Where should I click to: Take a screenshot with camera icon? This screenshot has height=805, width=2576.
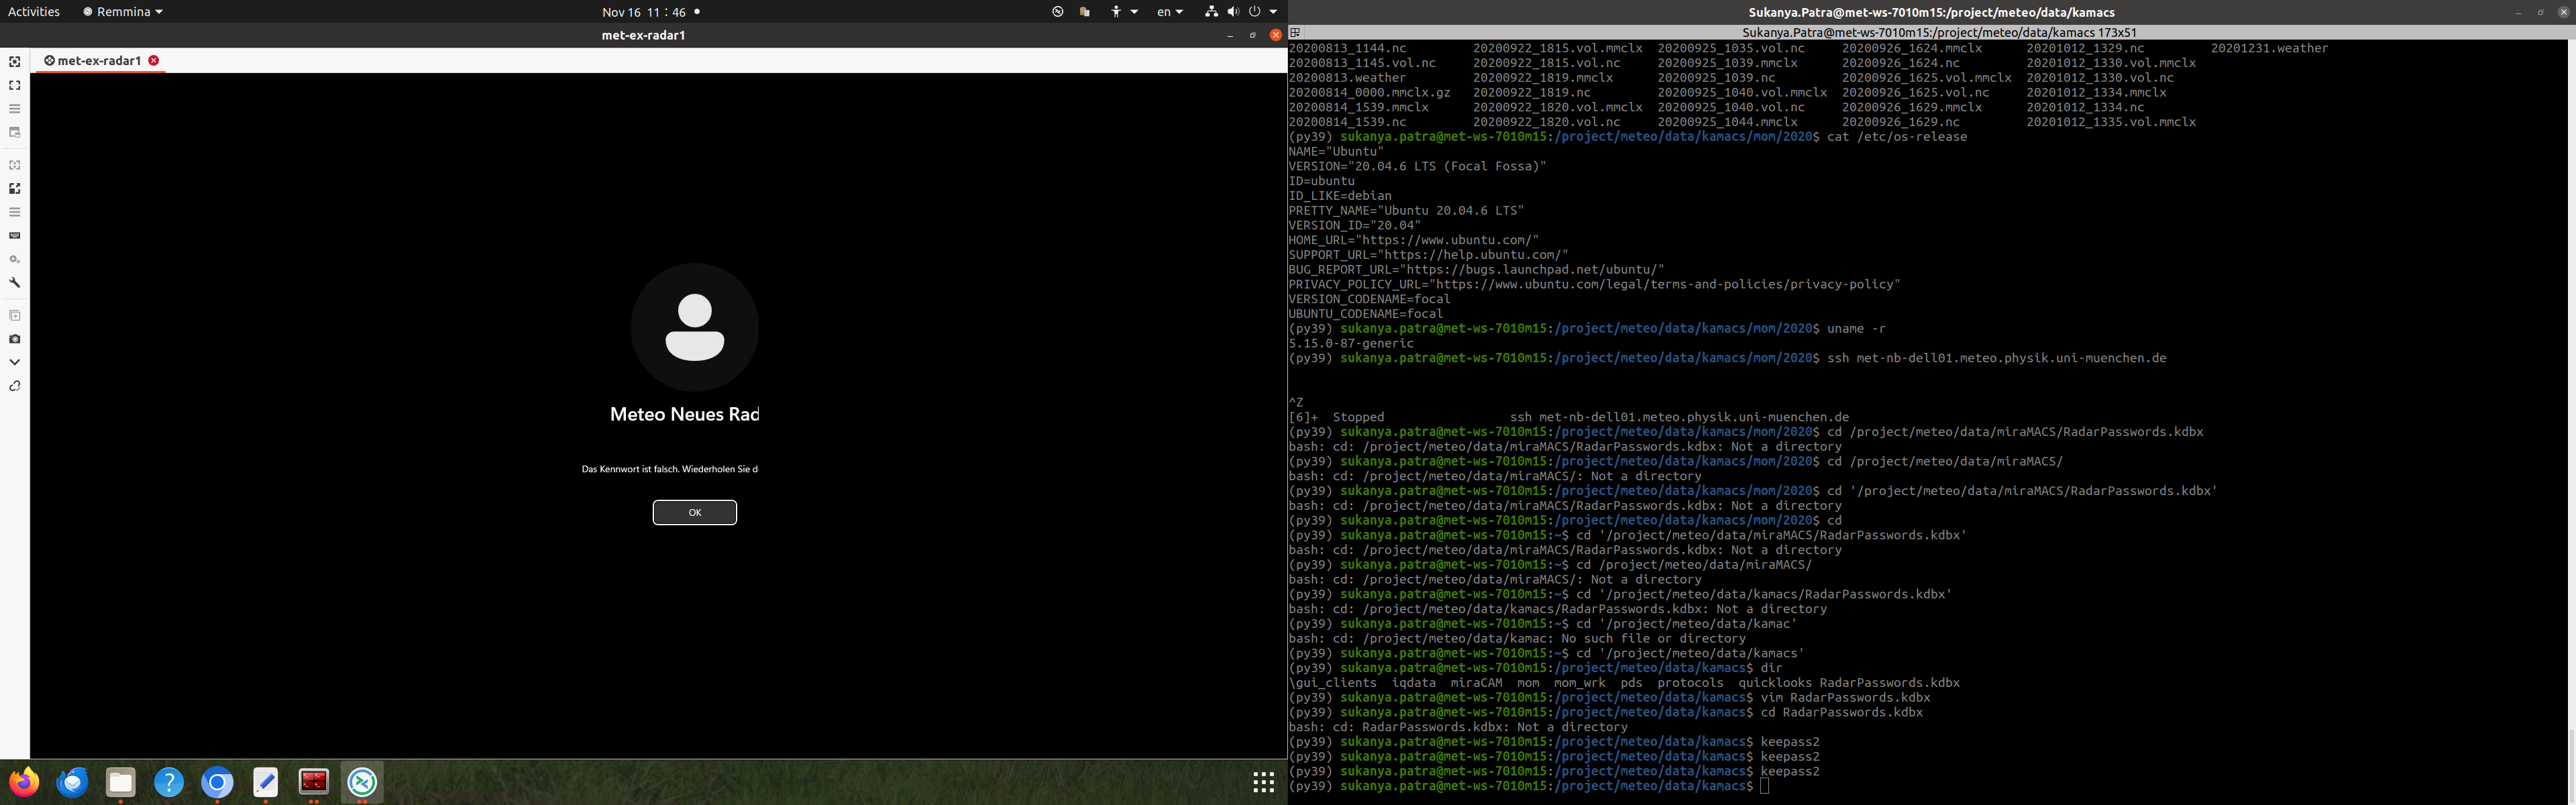[x=14, y=339]
